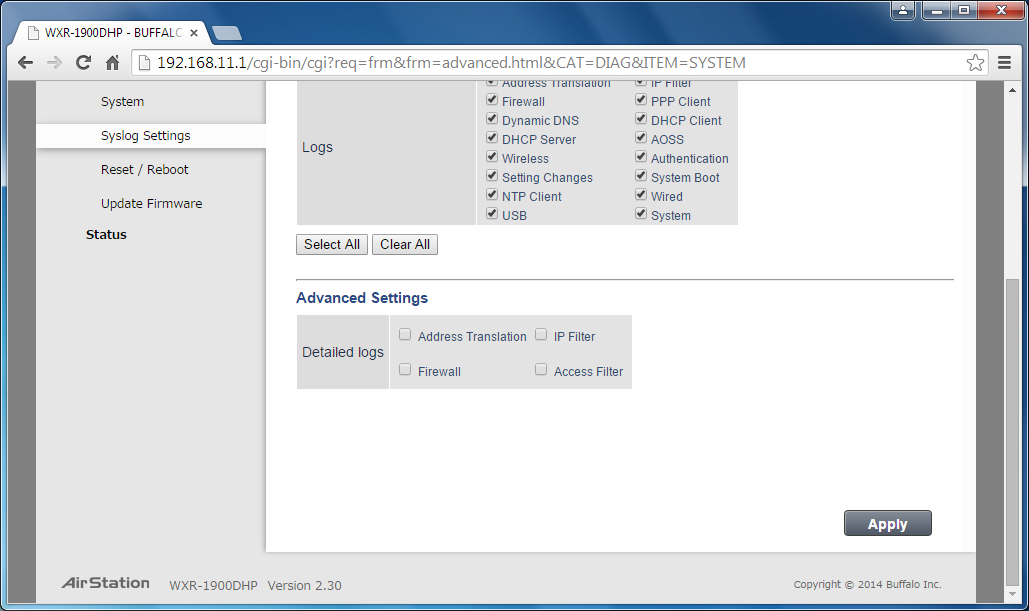Click the page scrollbar down arrow
The width and height of the screenshot is (1029, 611).
(1013, 595)
